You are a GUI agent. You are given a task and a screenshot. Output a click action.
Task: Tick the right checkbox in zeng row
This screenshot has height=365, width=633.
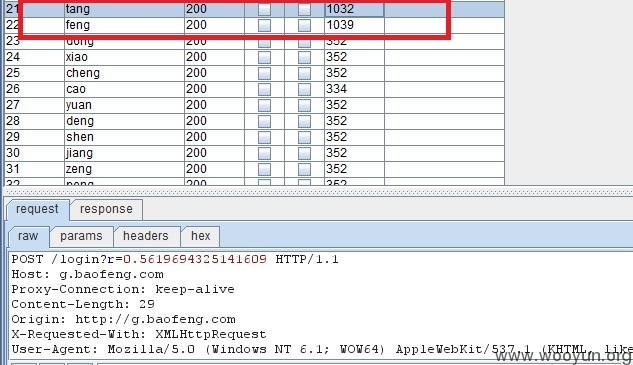point(304,169)
